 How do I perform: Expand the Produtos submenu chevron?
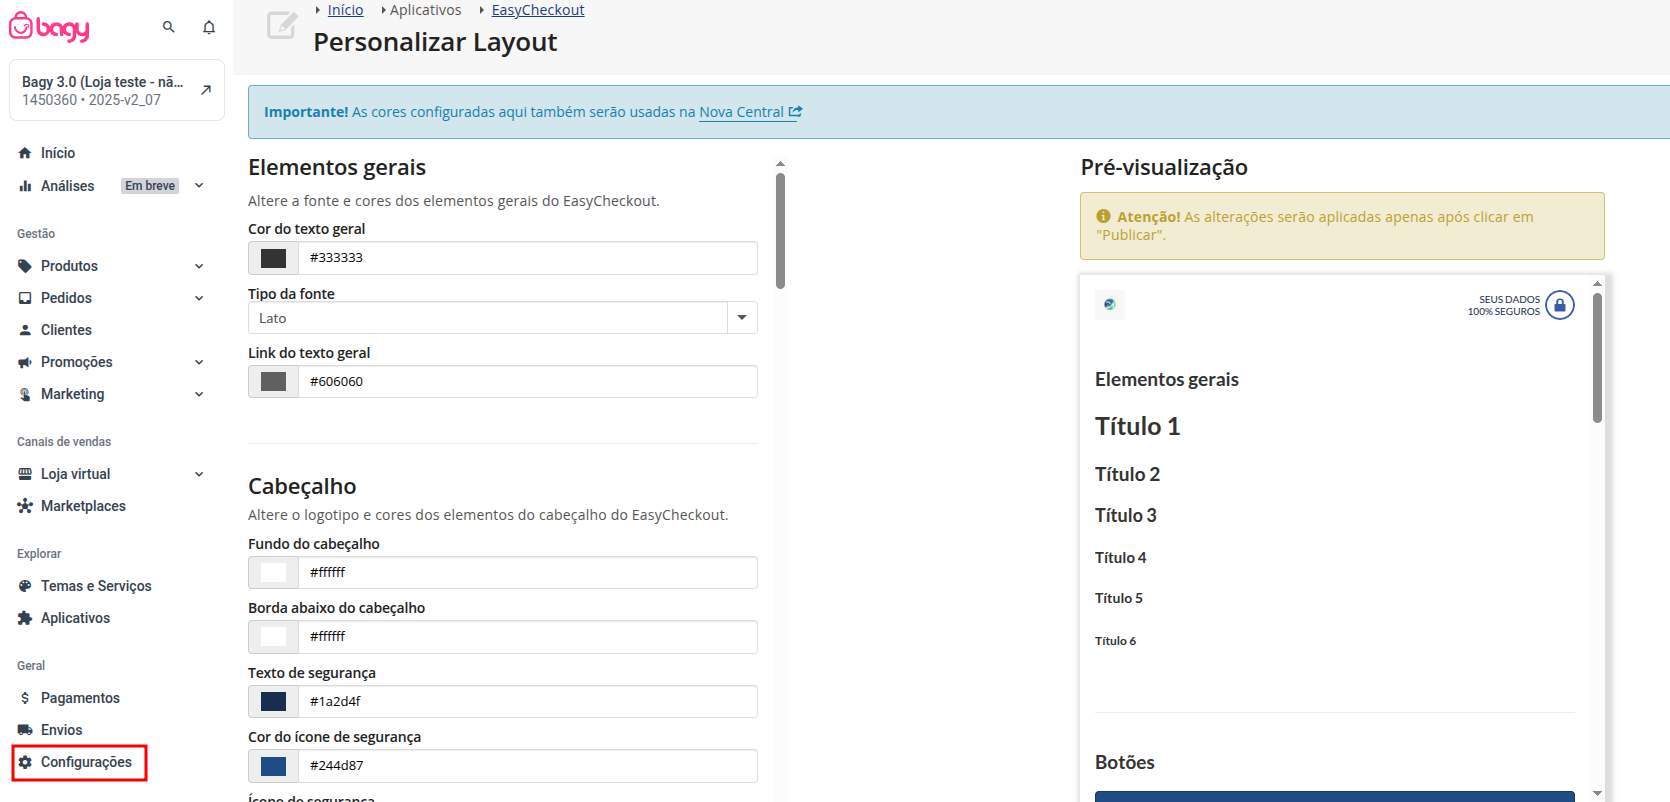[x=199, y=266]
